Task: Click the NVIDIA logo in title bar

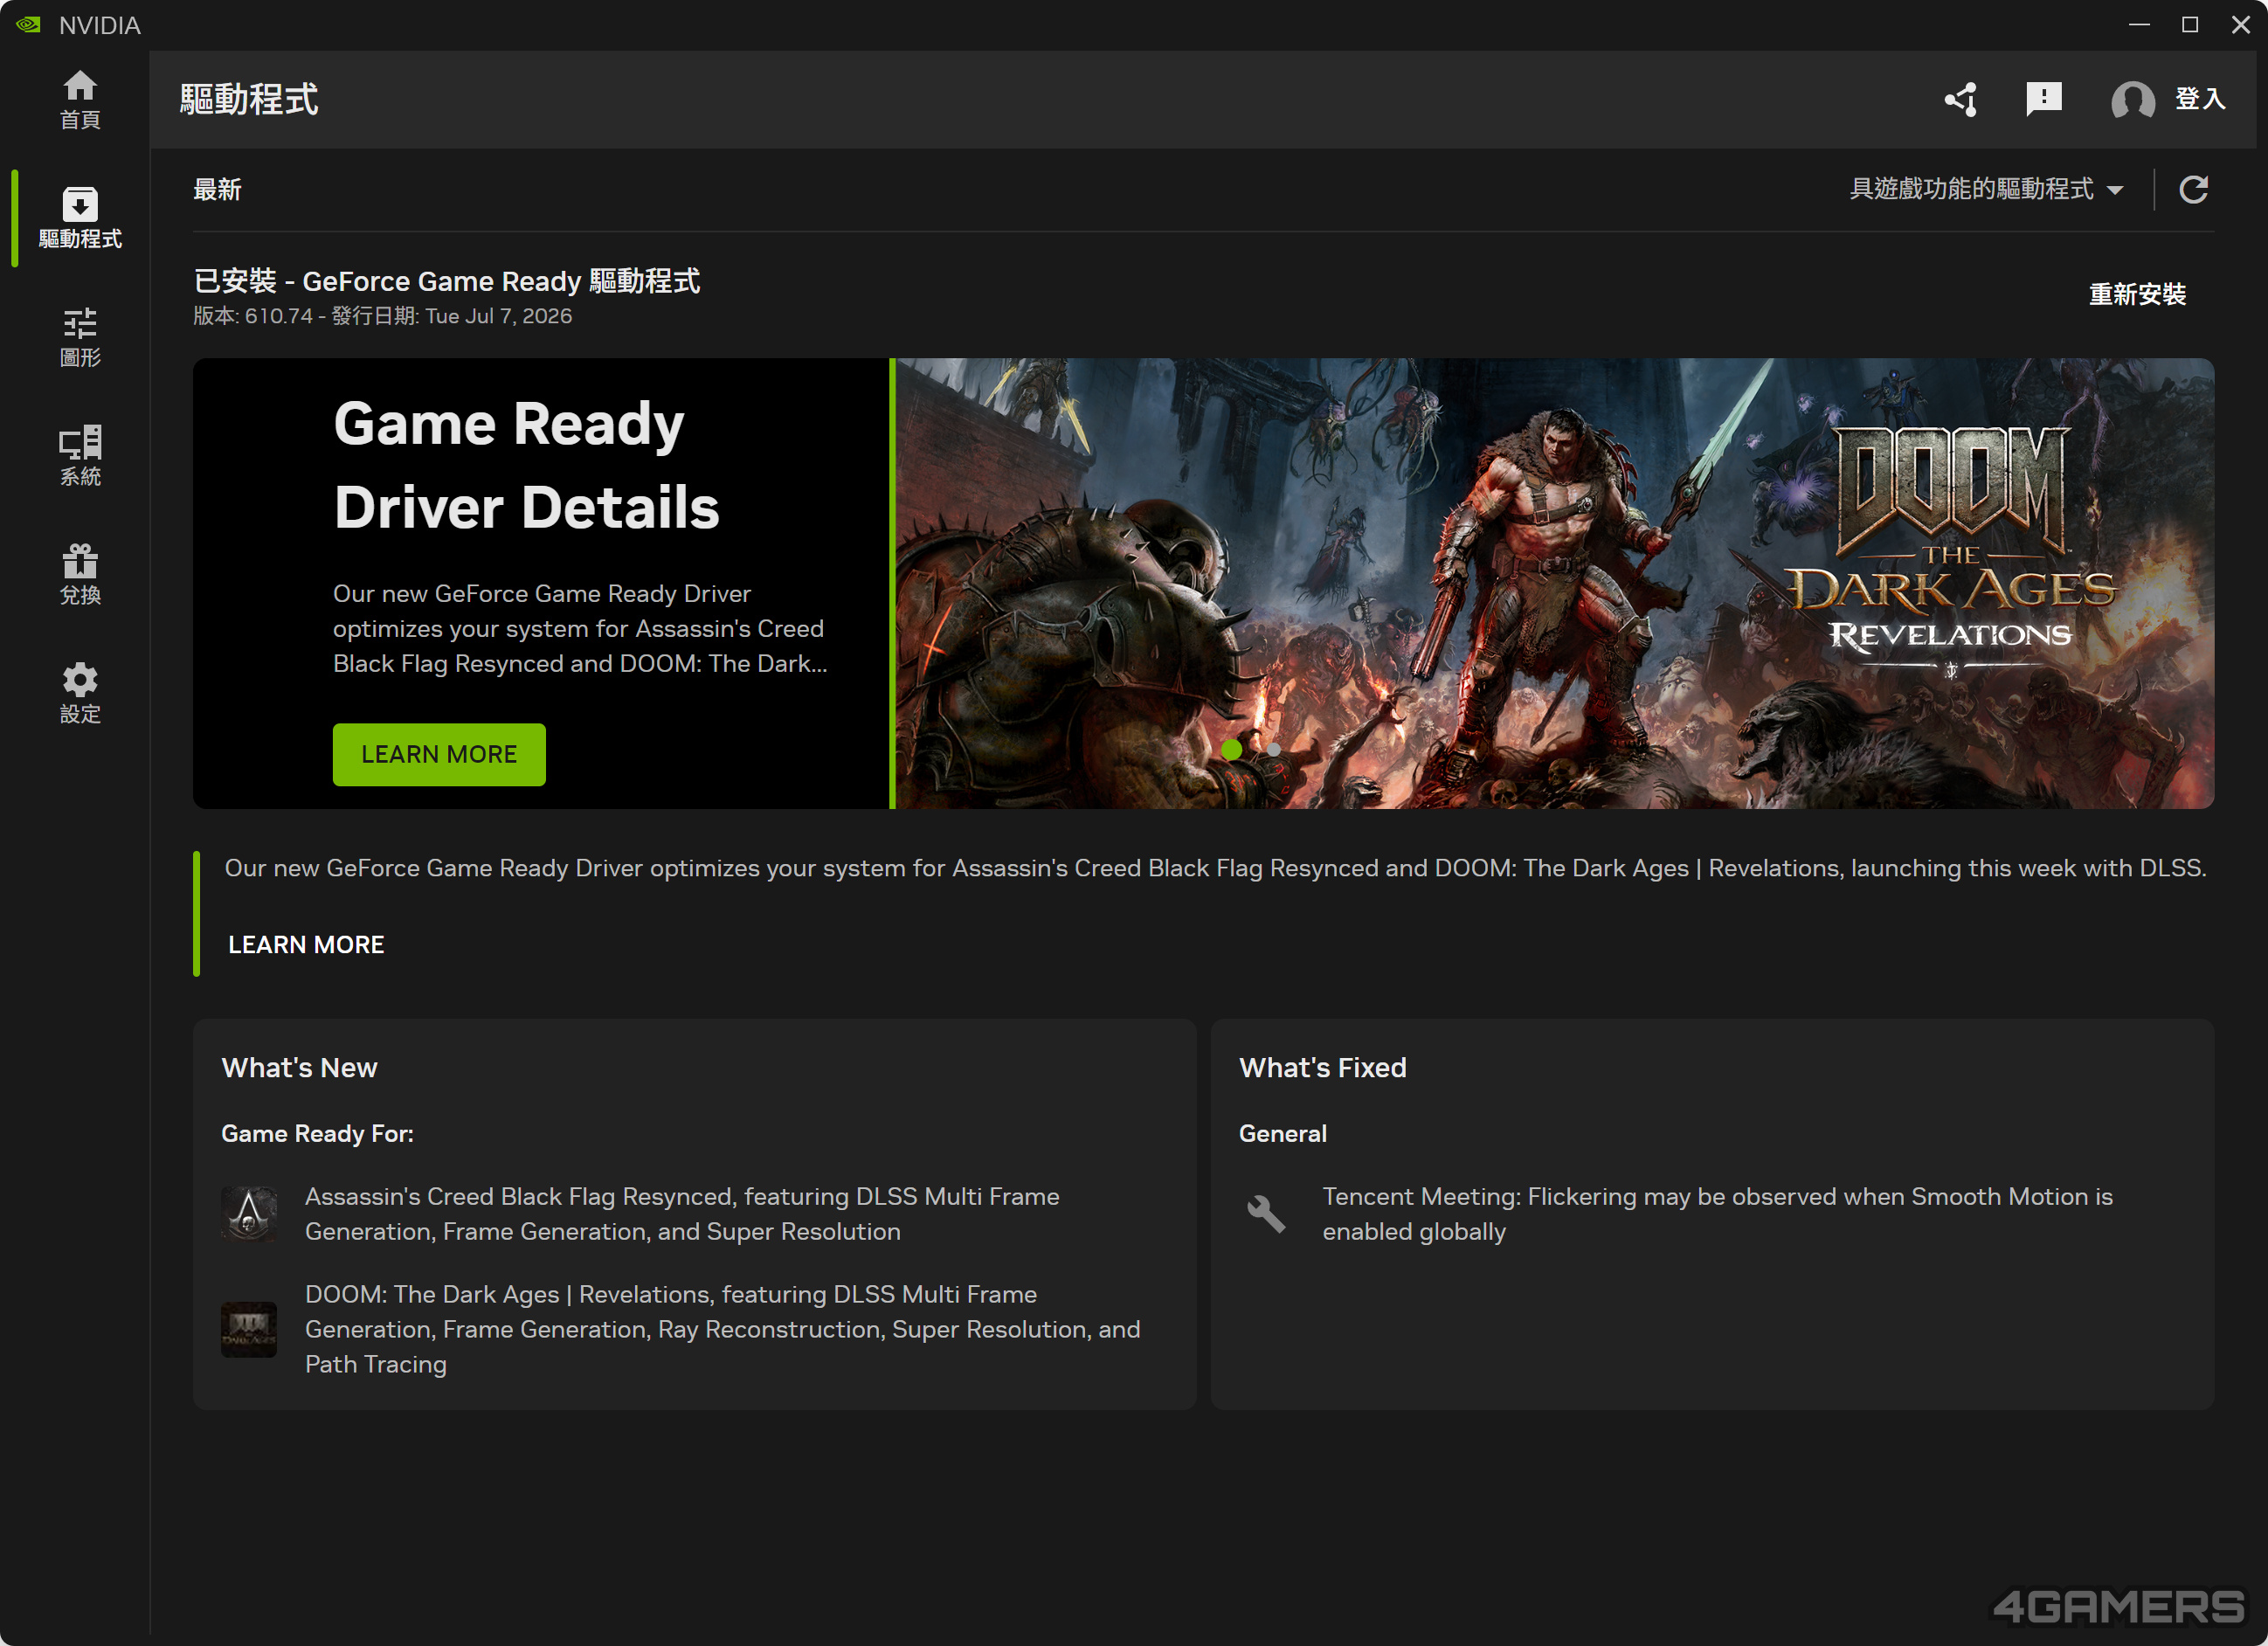Action: coord(29,24)
